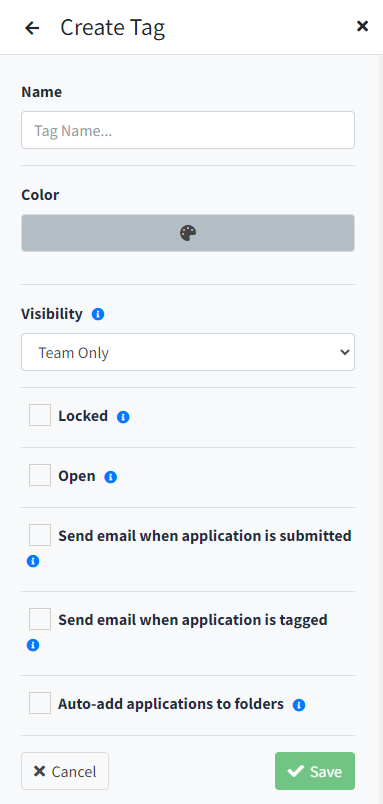Show info about the Open option
The image size is (383, 804).
111,477
